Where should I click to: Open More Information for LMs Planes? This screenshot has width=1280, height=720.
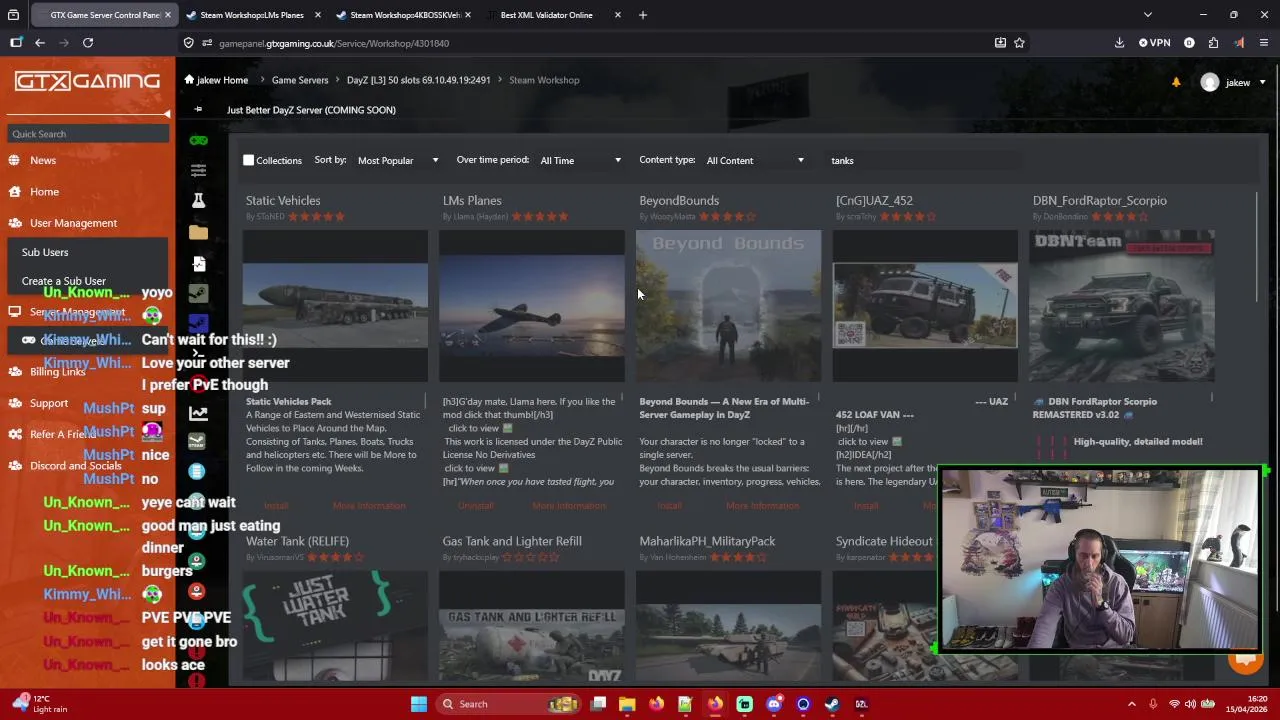(569, 506)
